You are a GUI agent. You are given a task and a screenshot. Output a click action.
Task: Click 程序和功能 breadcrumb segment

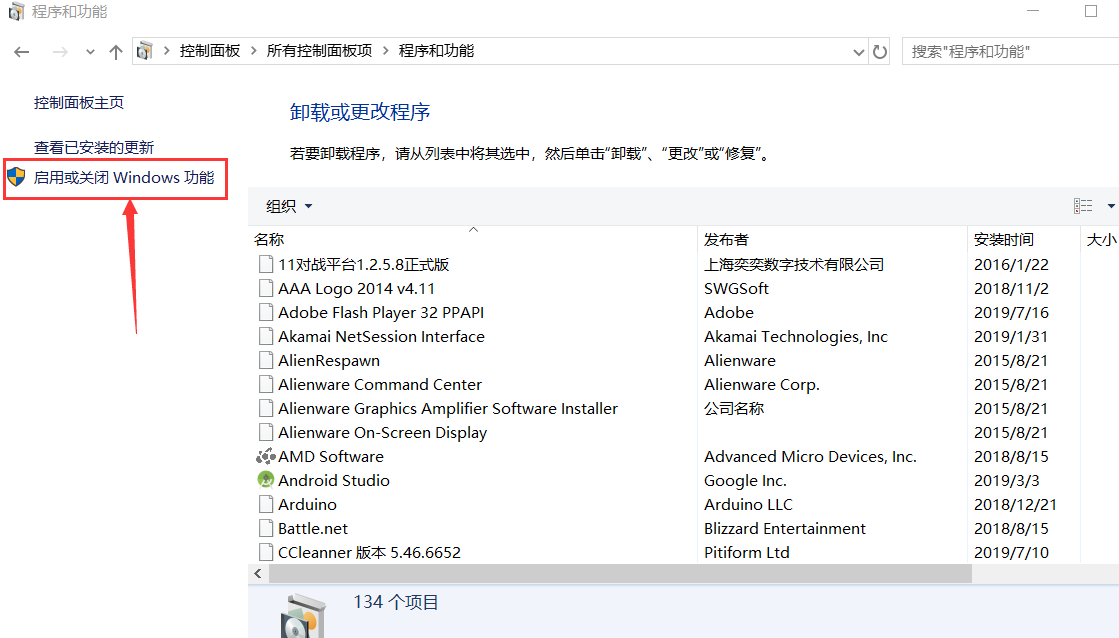(x=436, y=51)
